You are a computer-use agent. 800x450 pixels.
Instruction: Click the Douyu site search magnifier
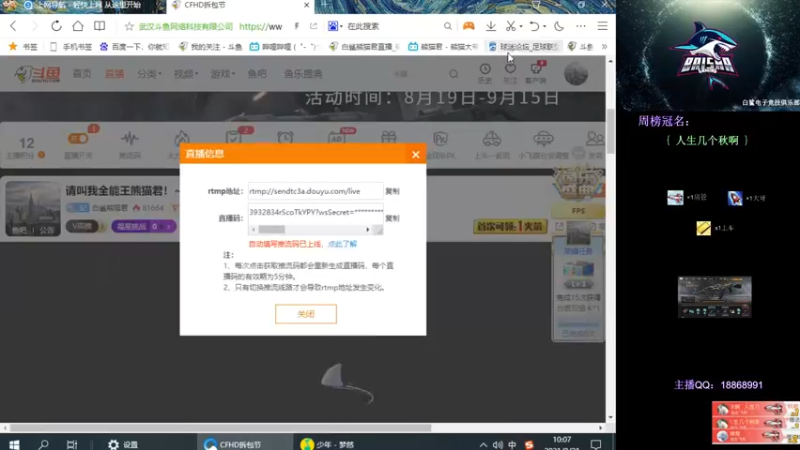pyautogui.click(x=454, y=74)
